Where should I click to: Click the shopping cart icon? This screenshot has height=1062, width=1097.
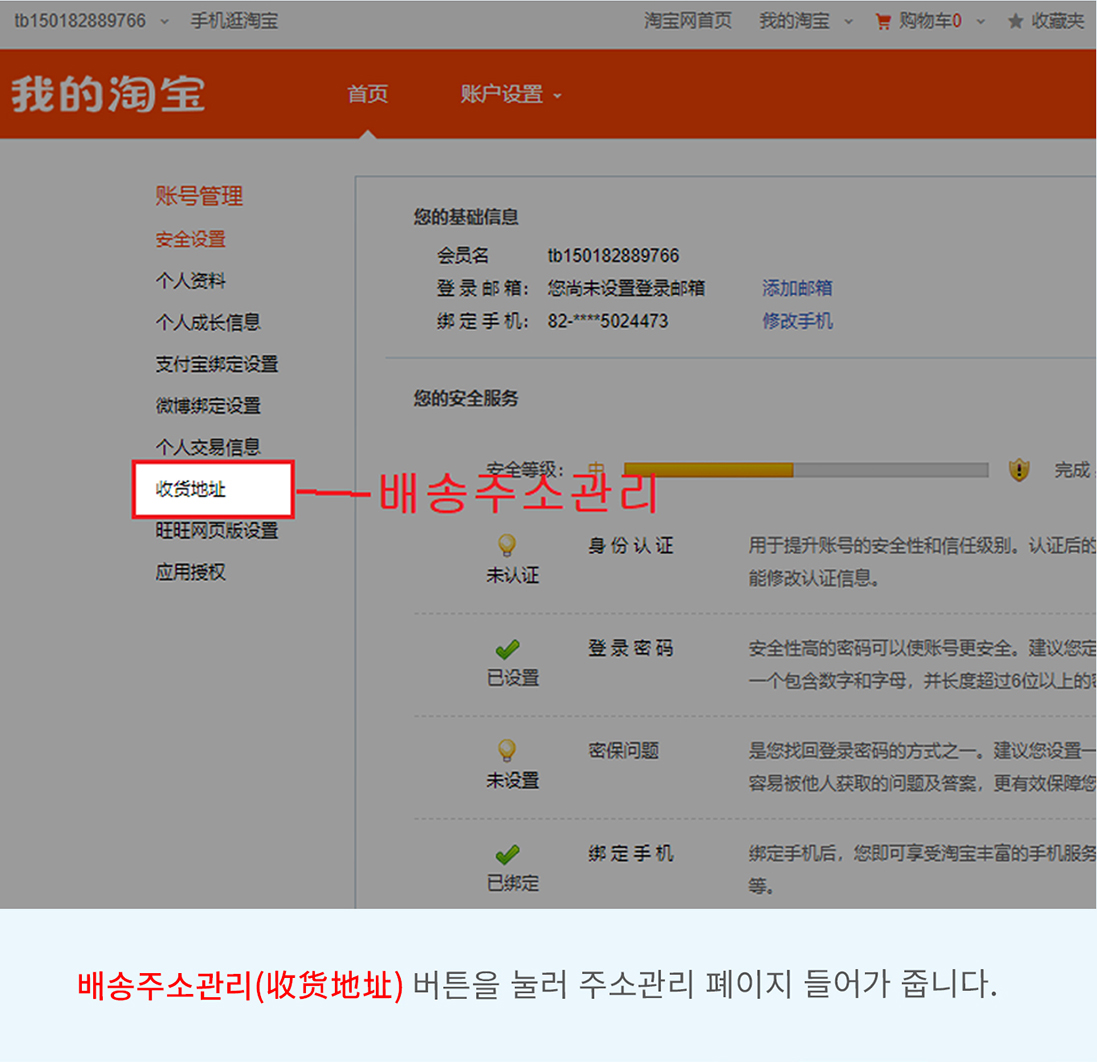coord(883,22)
